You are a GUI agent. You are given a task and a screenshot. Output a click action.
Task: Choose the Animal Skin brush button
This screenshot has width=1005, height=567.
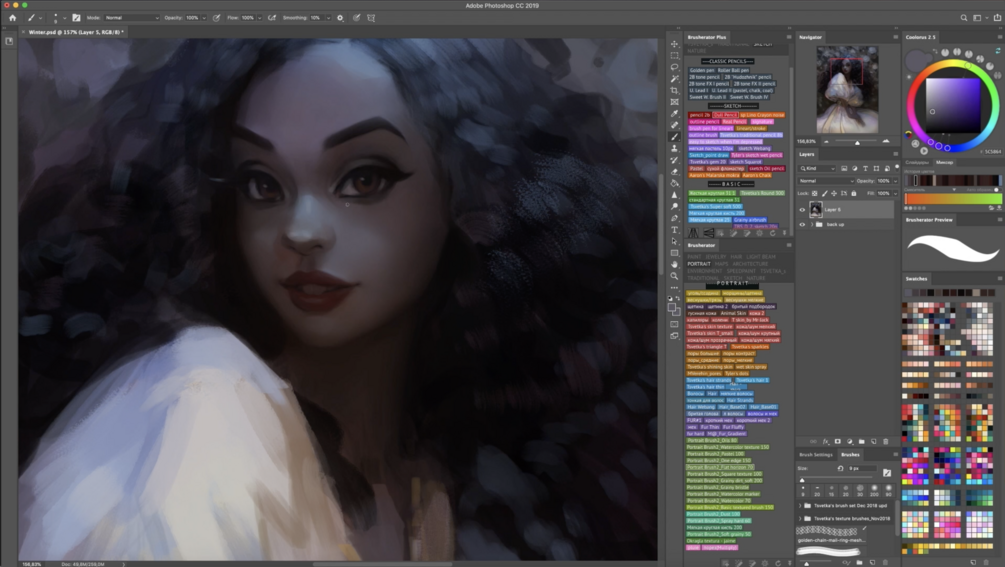click(x=733, y=313)
